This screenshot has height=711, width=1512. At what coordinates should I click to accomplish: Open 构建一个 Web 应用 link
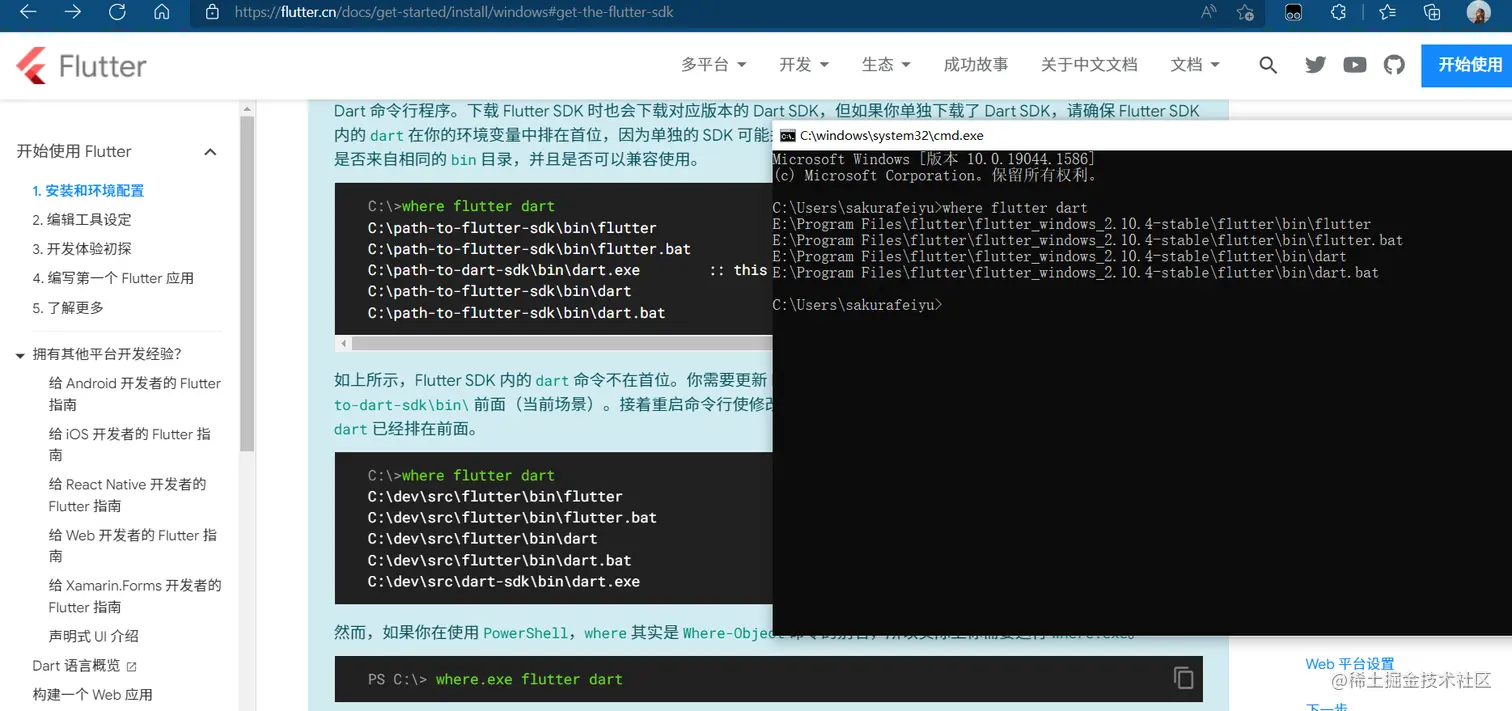coord(92,695)
